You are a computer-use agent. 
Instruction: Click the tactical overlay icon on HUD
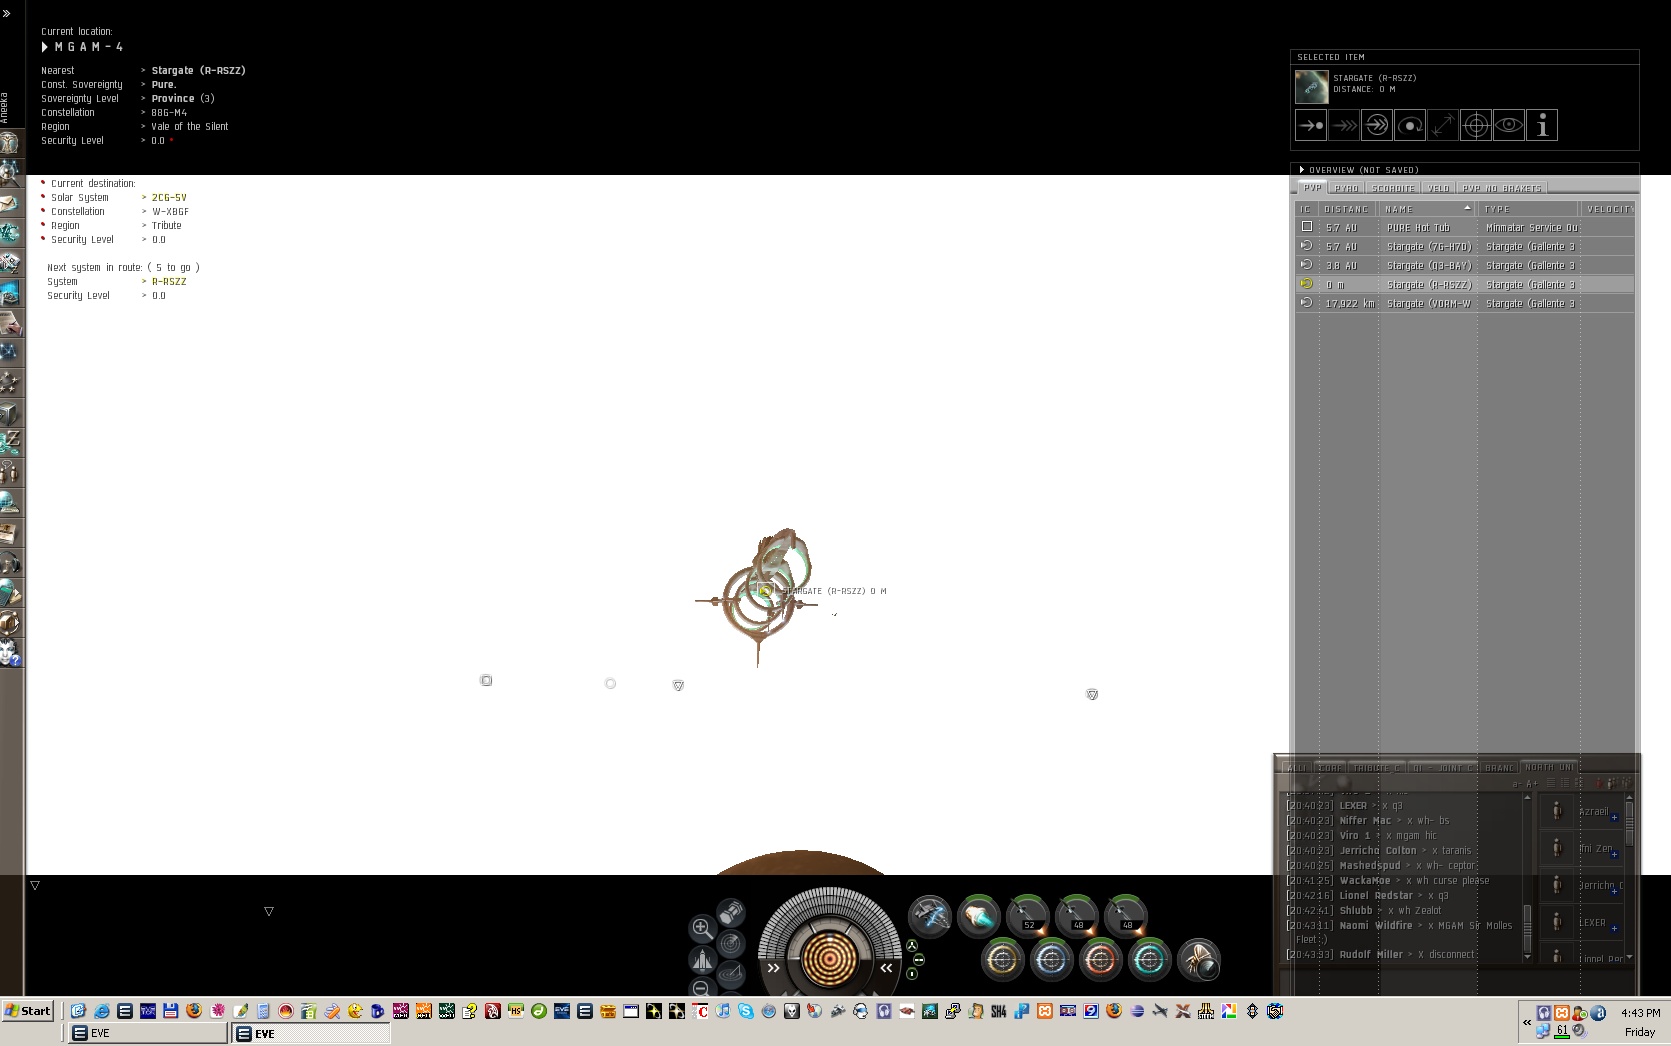731,973
